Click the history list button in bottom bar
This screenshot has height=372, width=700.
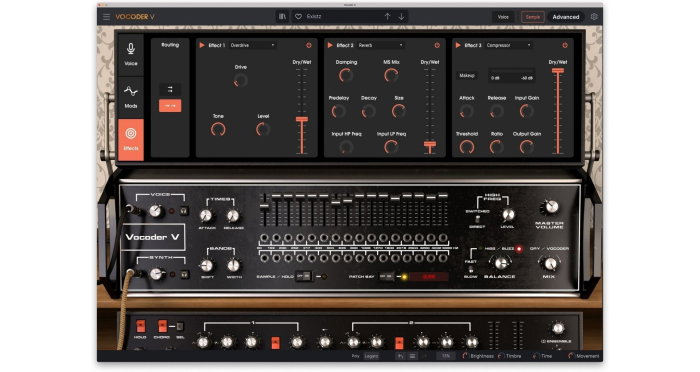point(412,356)
